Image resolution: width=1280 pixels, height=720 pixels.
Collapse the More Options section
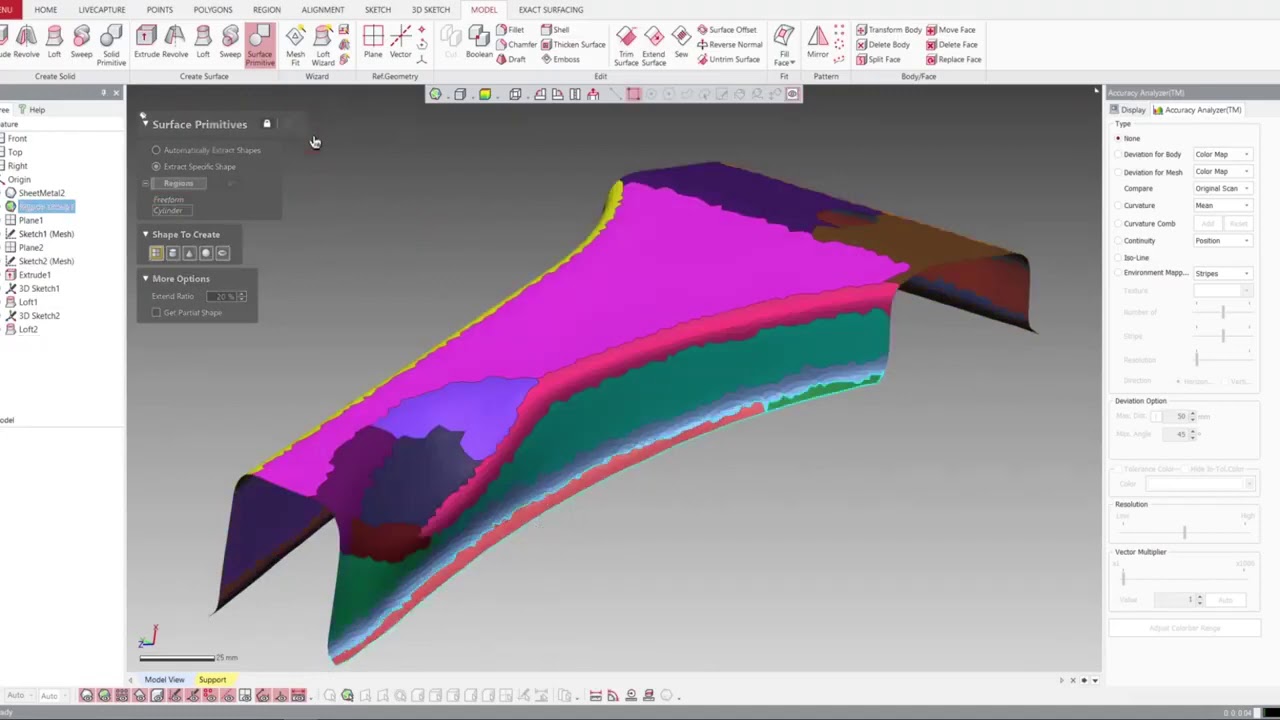coord(145,278)
